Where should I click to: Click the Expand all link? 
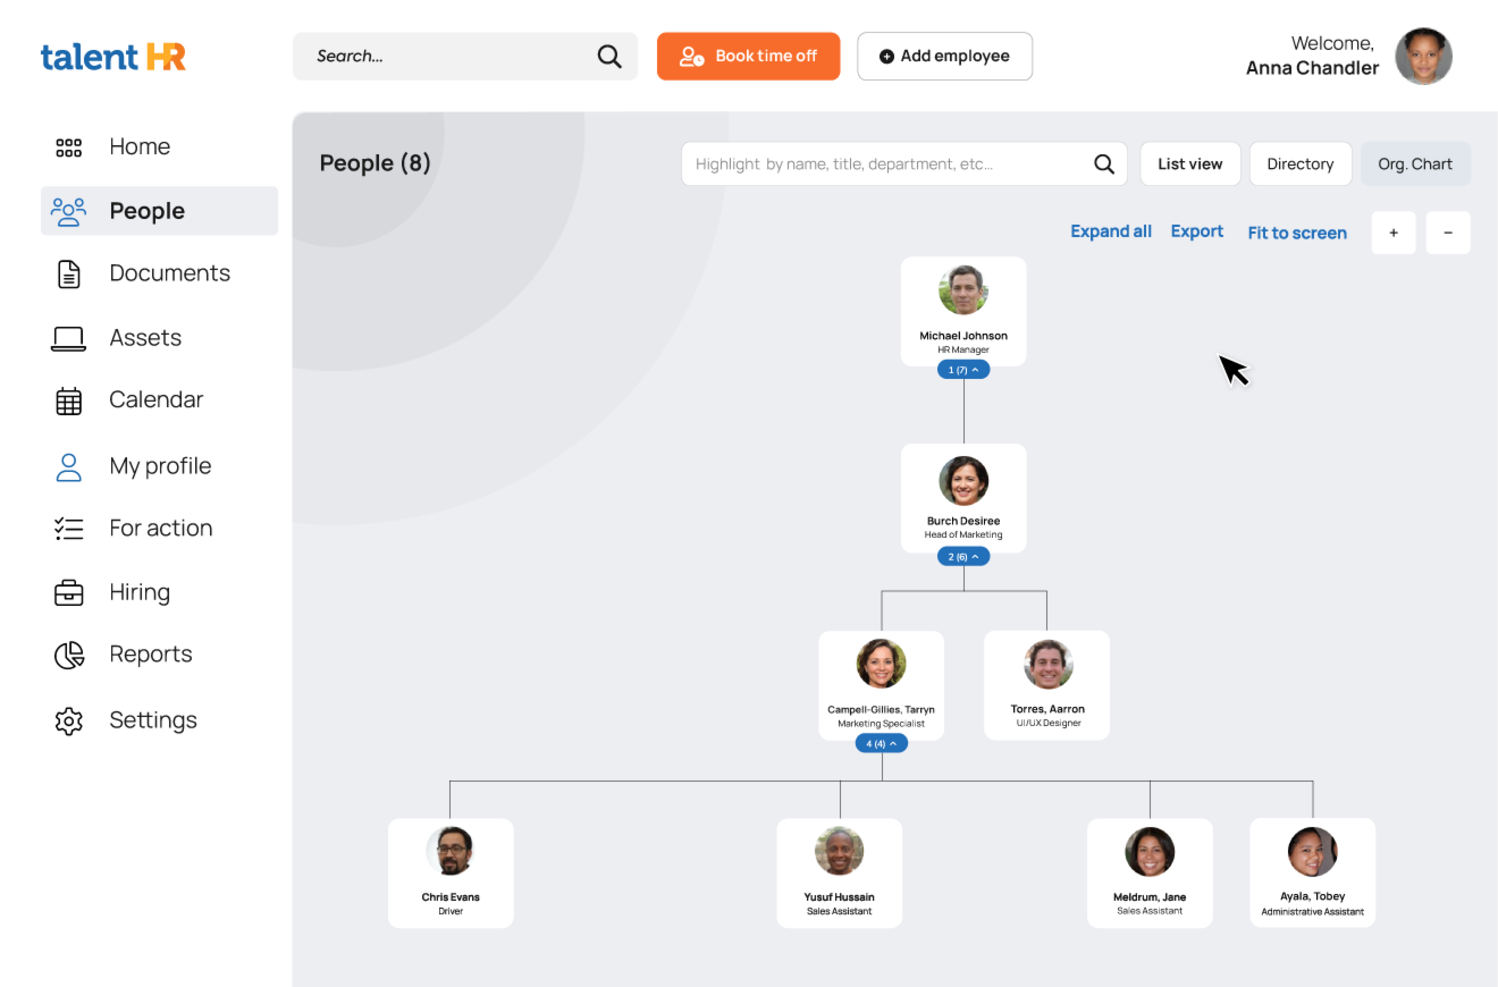pos(1110,232)
